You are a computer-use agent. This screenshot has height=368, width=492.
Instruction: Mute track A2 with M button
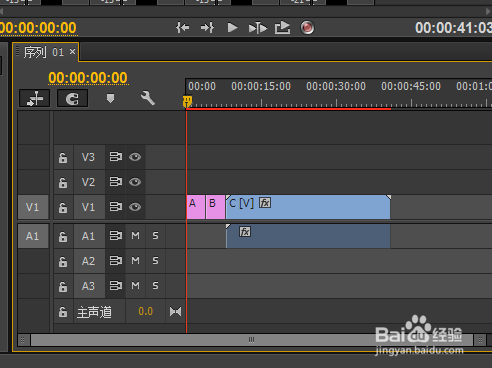coord(135,260)
